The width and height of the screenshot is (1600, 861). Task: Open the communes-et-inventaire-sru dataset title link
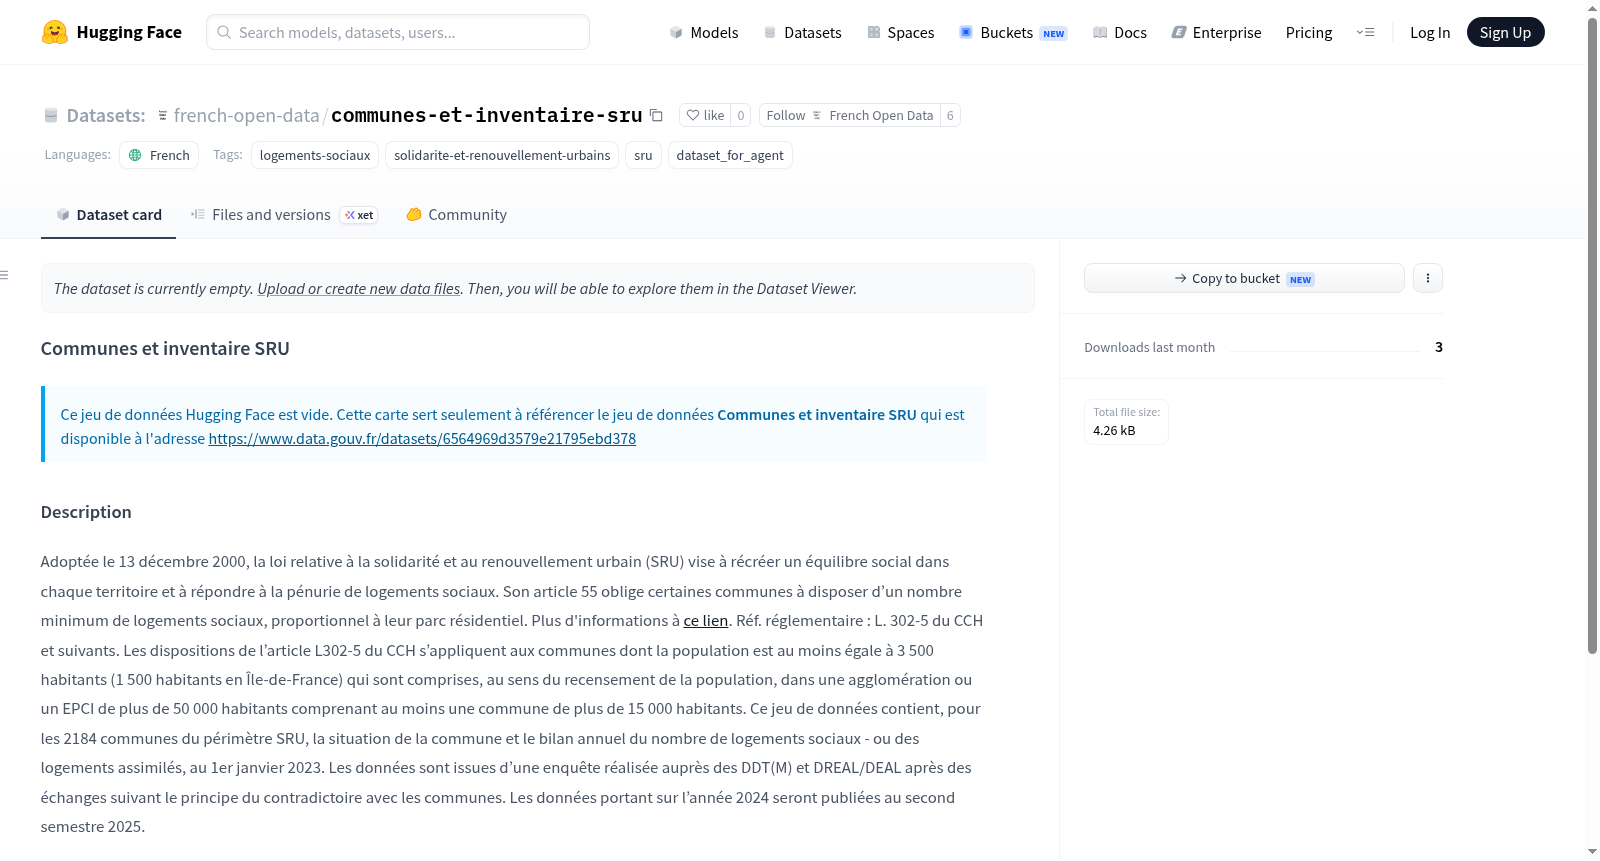[x=487, y=115]
